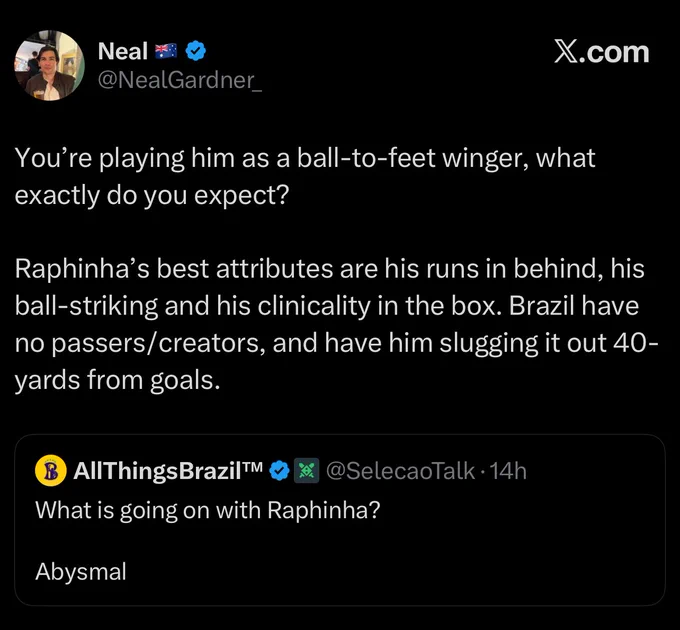Open Neal's profile picture
Screen dimensions: 680x630
click(x=49, y=65)
